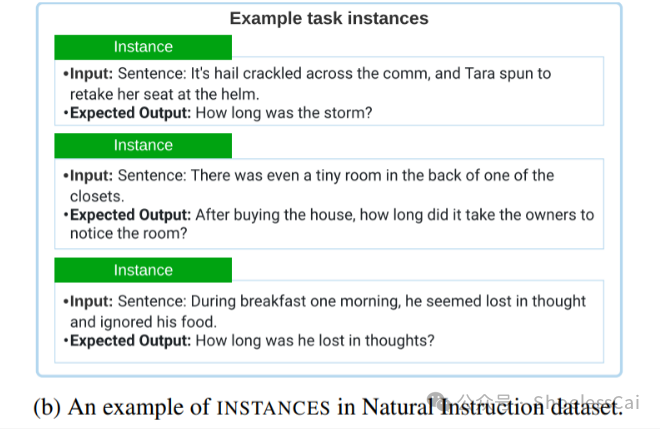The image size is (660, 429).
Task: Click "How long was the storm?" output
Action: [x=284, y=113]
